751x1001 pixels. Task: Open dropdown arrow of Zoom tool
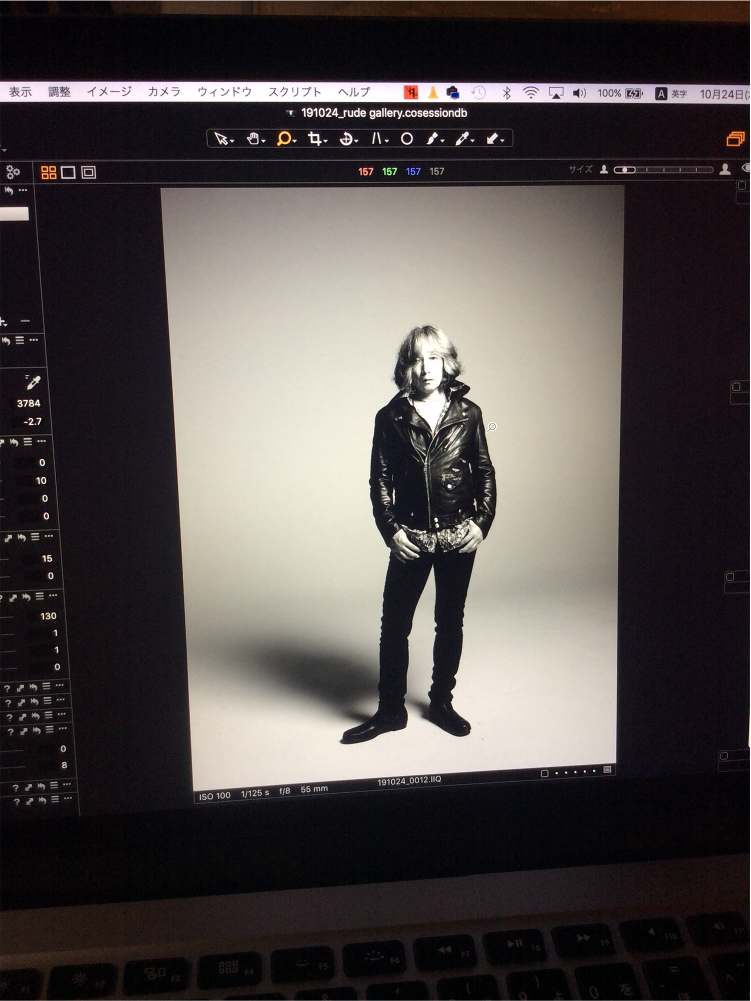click(x=294, y=141)
